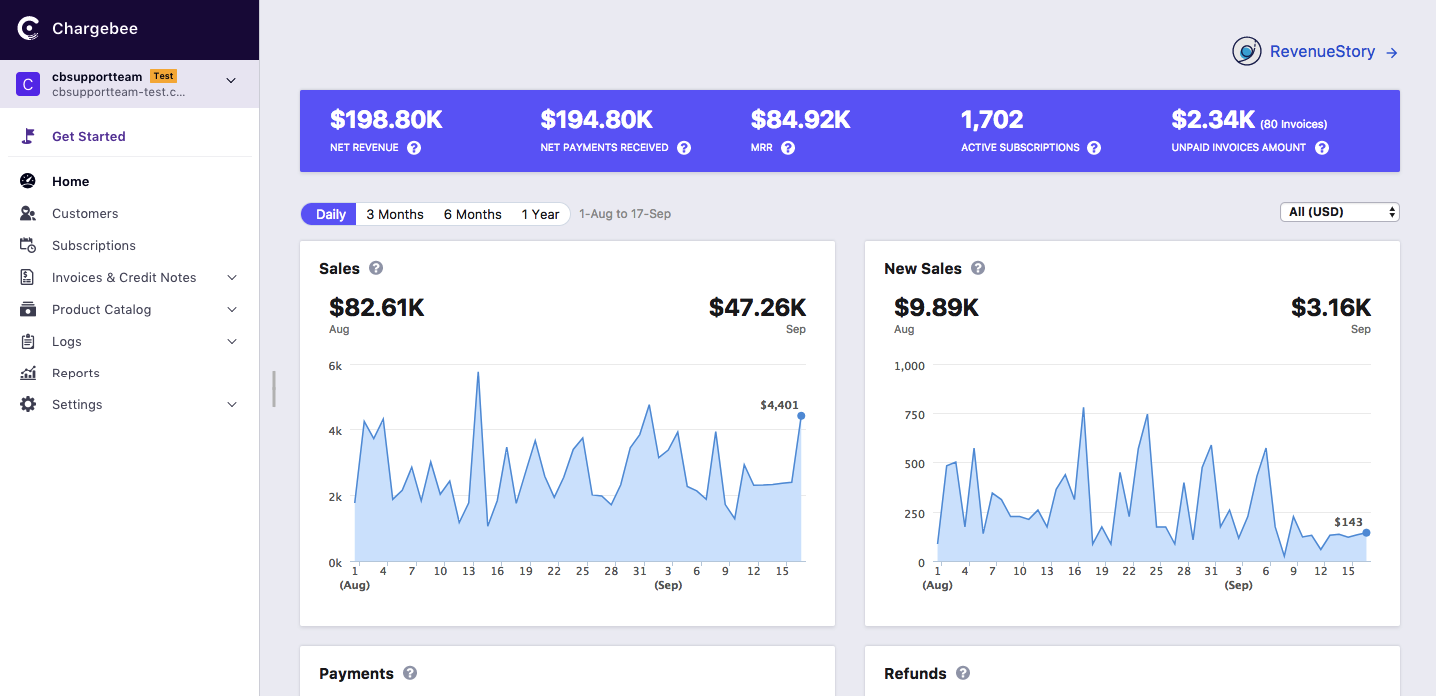
Task: Expand the cbsupportteam account switcher
Action: tap(231, 83)
